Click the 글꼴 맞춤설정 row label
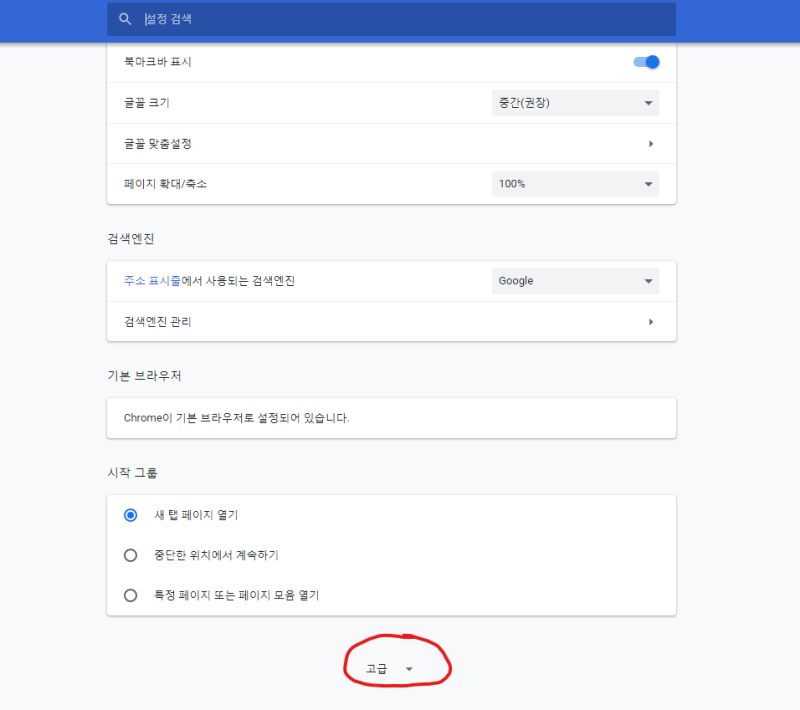Image resolution: width=800 pixels, height=710 pixels. click(x=158, y=144)
